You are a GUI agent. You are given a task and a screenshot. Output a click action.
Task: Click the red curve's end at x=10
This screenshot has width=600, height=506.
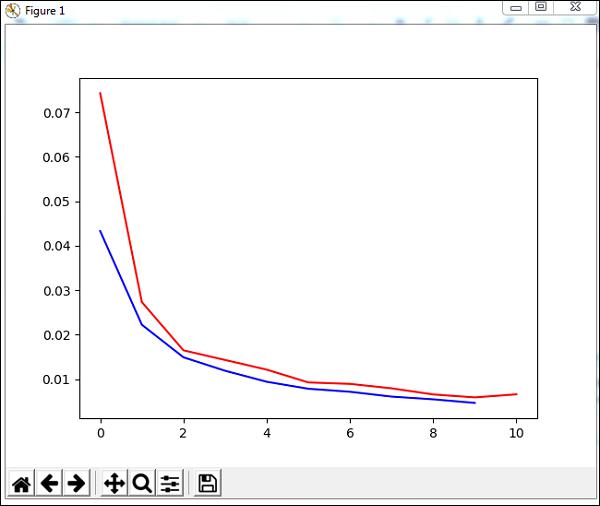coord(517,394)
